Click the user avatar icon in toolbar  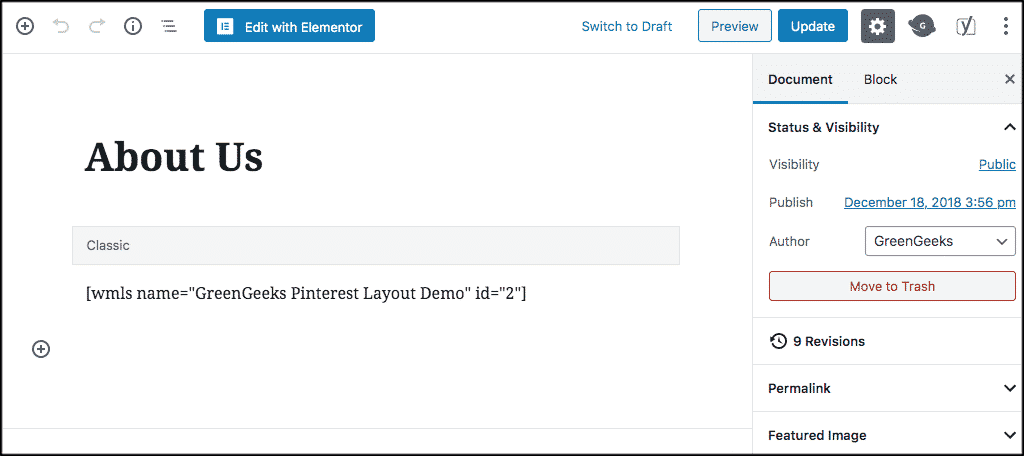tap(922, 26)
